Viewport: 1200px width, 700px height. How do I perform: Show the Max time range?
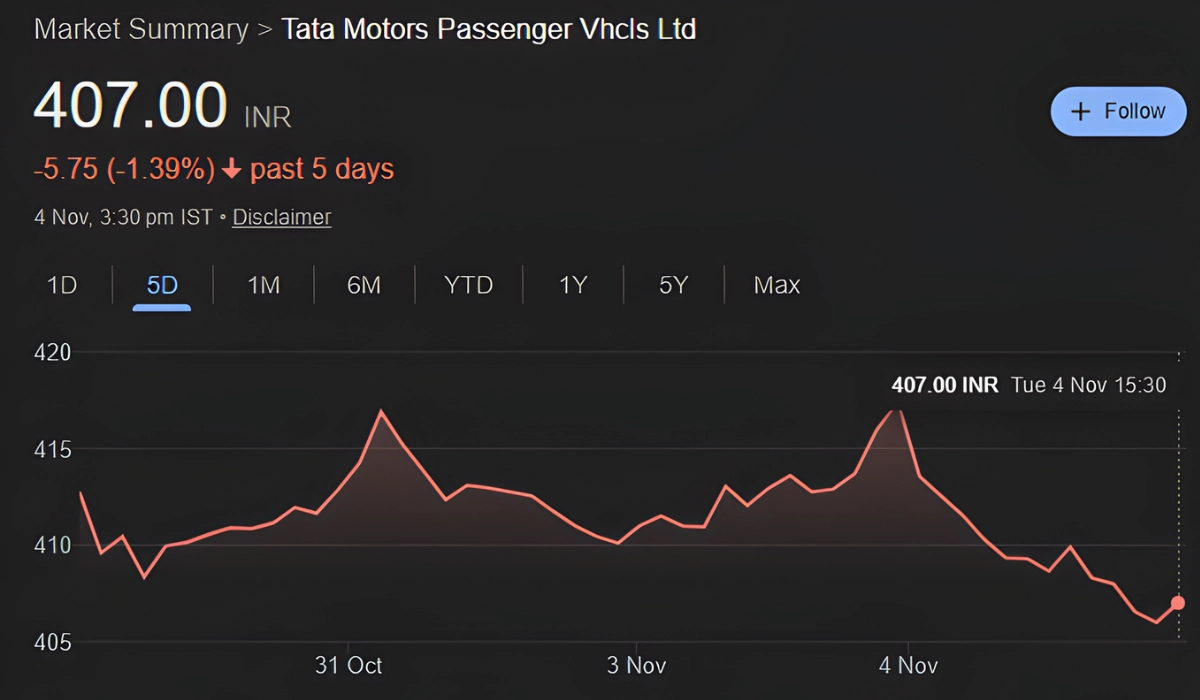(777, 285)
